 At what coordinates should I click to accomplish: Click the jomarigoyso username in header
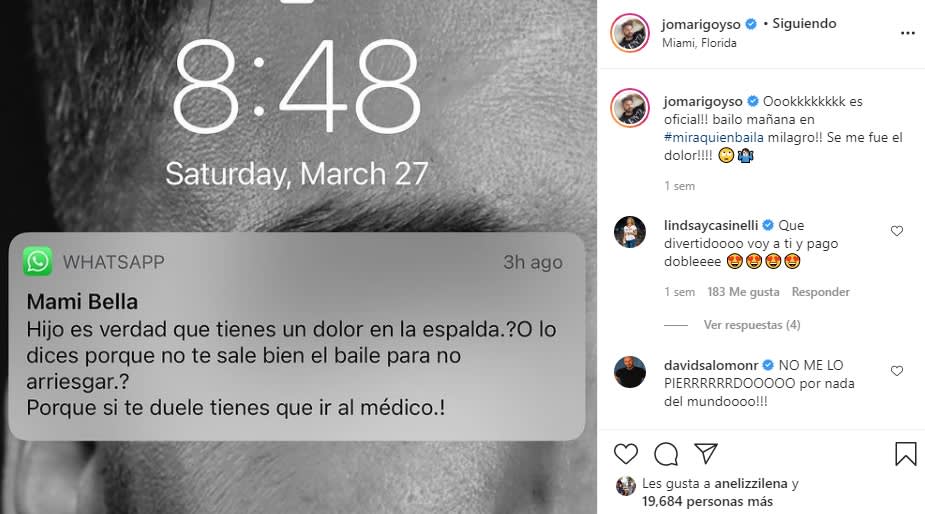(701, 24)
